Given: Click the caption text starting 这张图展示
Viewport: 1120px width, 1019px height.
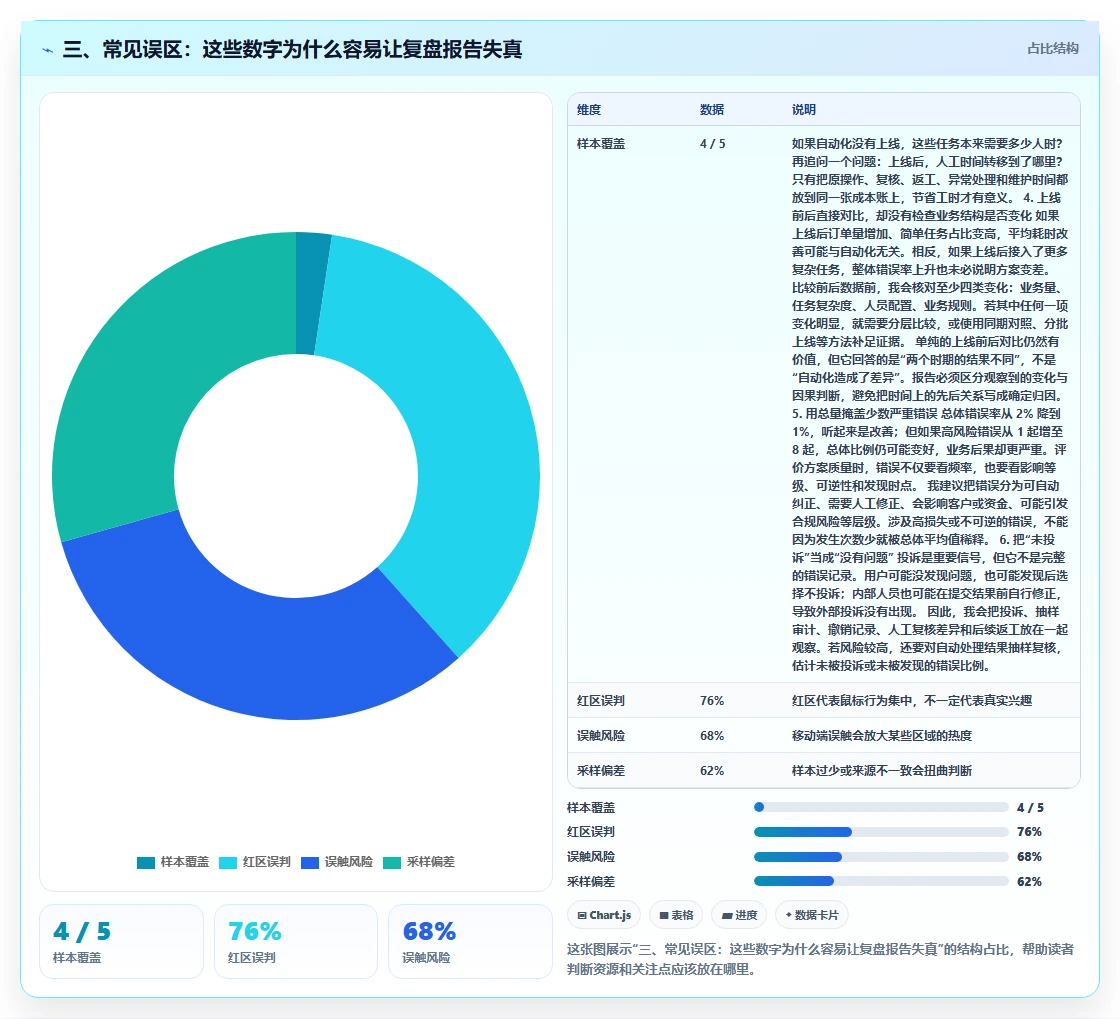Looking at the screenshot, I should tap(821, 959).
